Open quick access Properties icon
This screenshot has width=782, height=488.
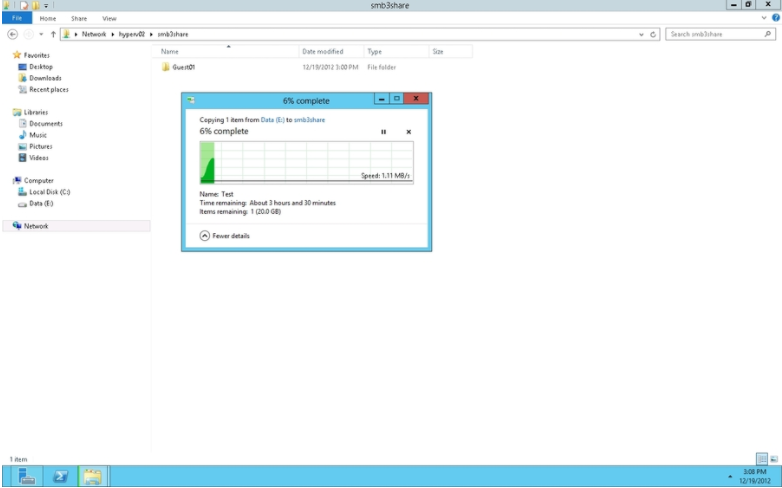(x=24, y=5)
